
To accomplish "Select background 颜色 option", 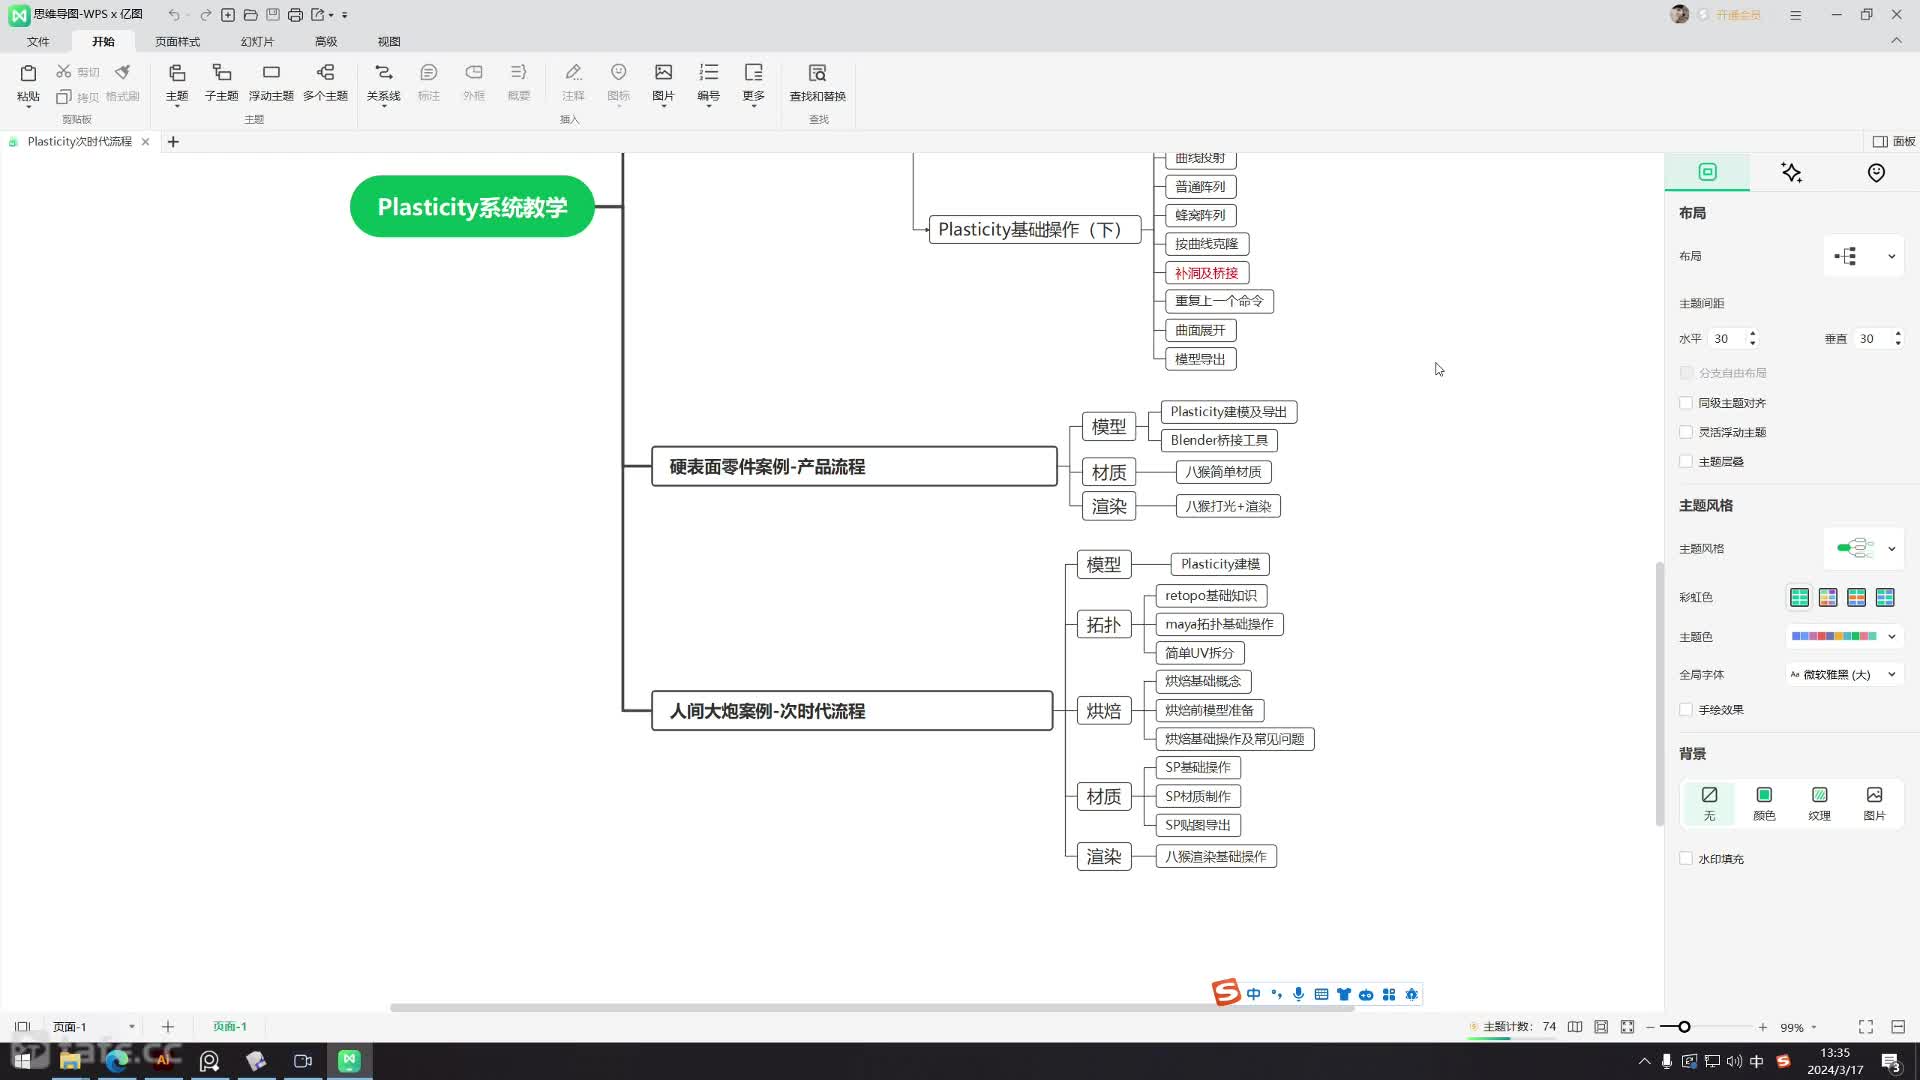I will pos(1764,803).
